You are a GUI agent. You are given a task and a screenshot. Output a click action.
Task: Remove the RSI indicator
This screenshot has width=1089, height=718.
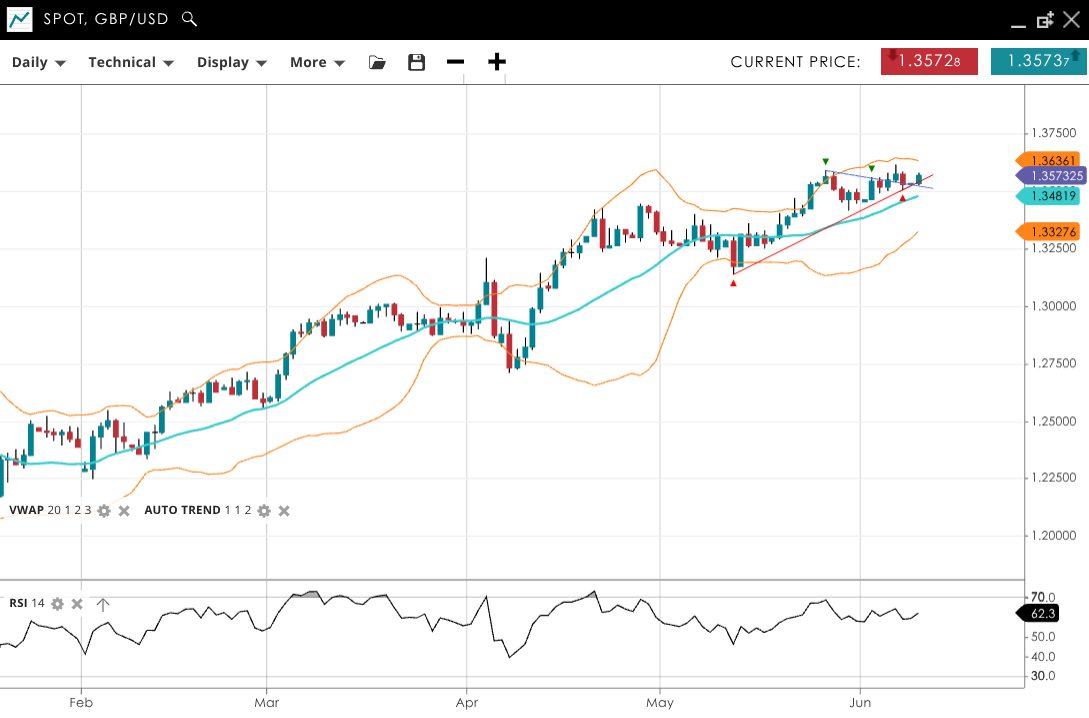(x=77, y=603)
